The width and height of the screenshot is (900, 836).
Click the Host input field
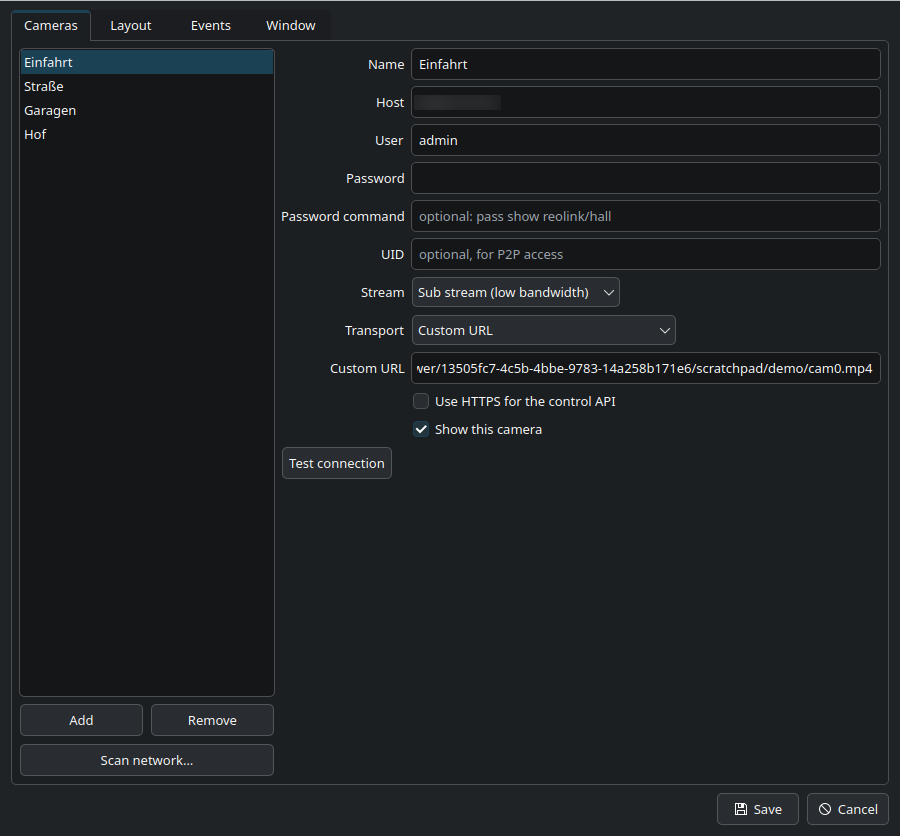[646, 102]
